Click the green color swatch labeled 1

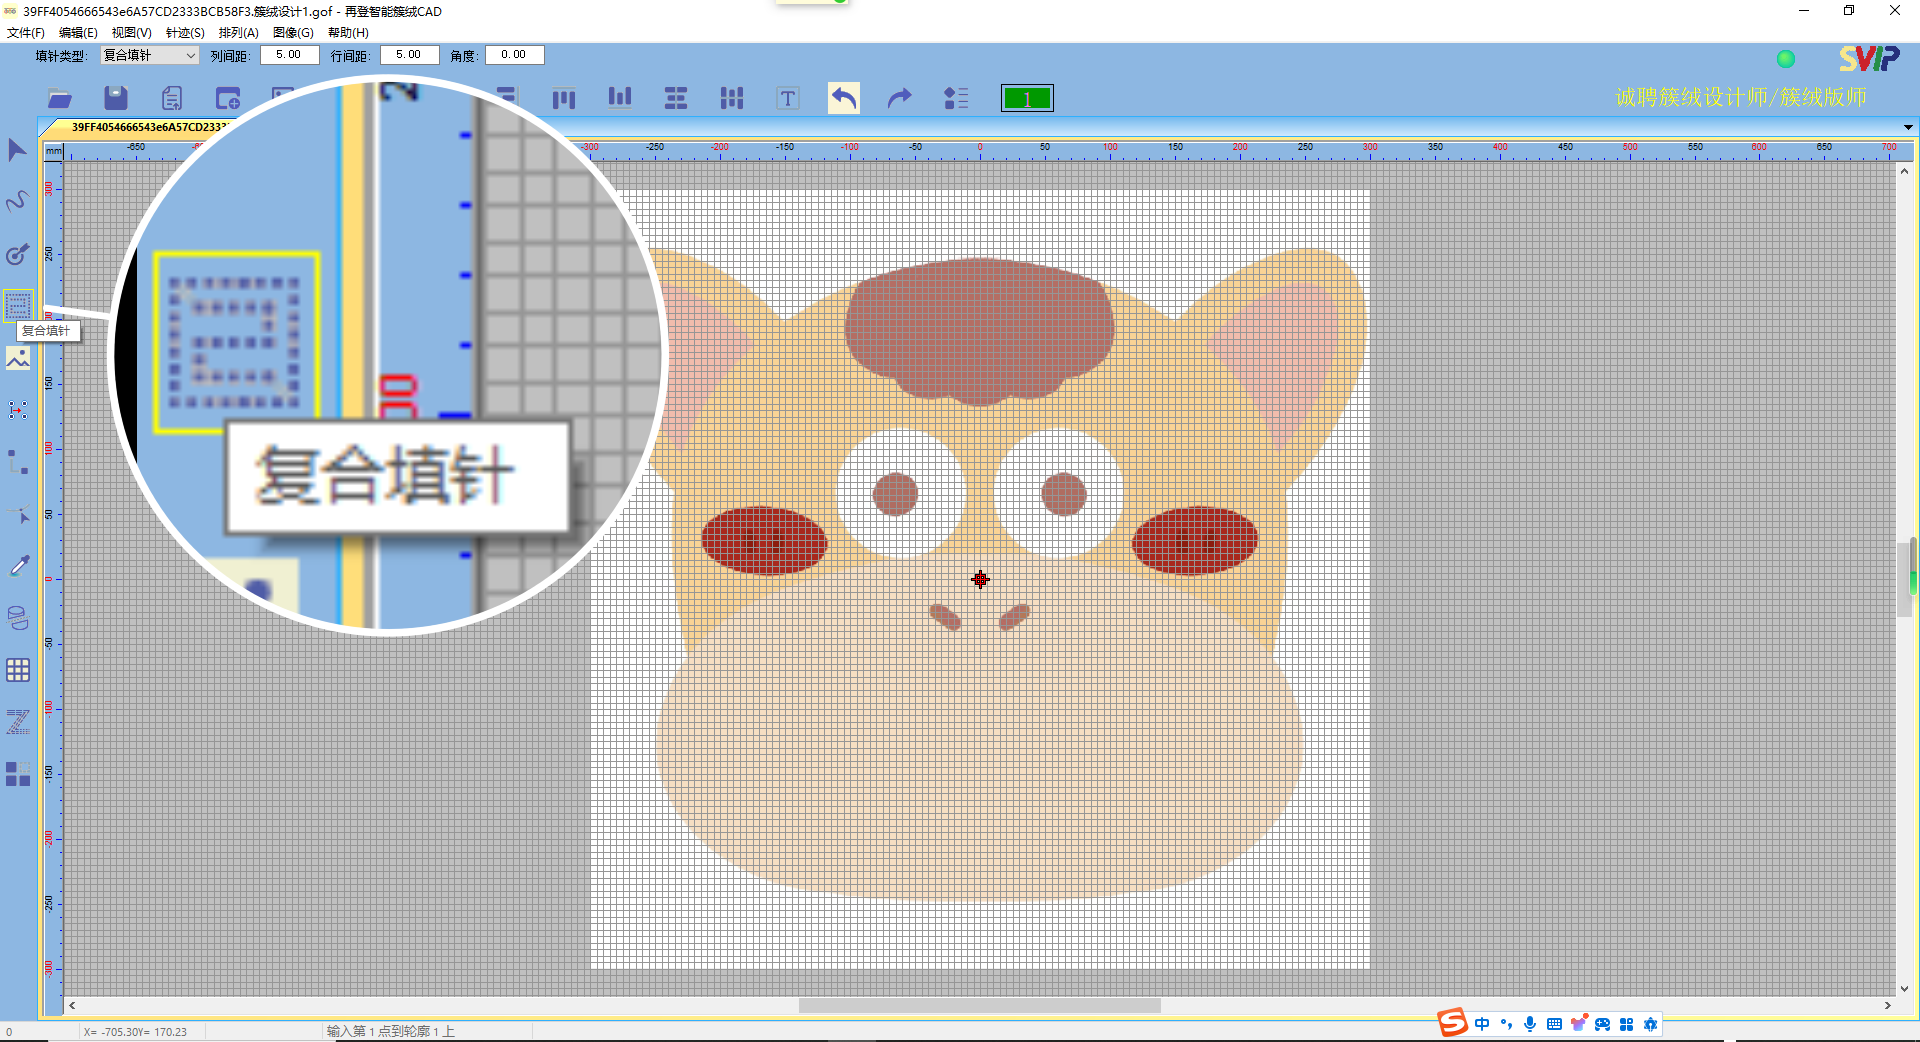point(1027,98)
